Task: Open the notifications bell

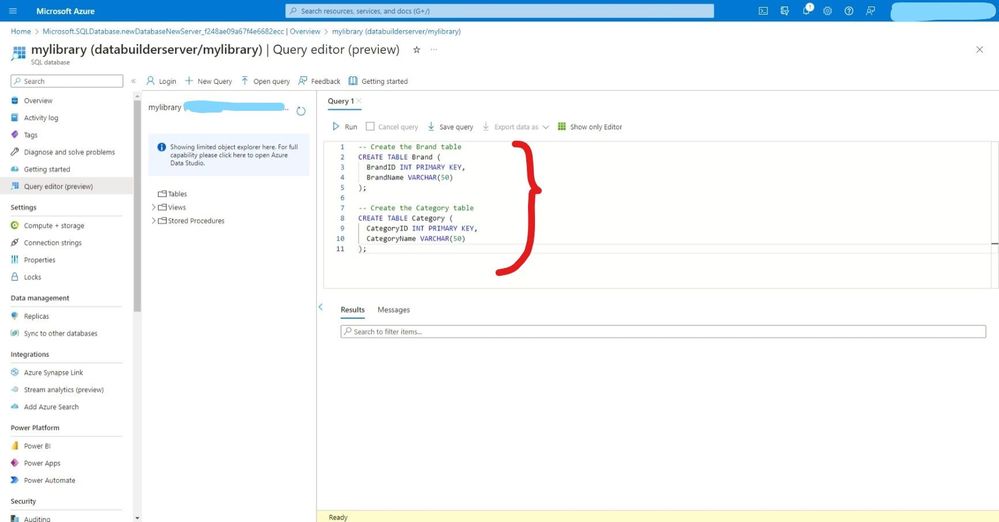Action: pos(807,10)
